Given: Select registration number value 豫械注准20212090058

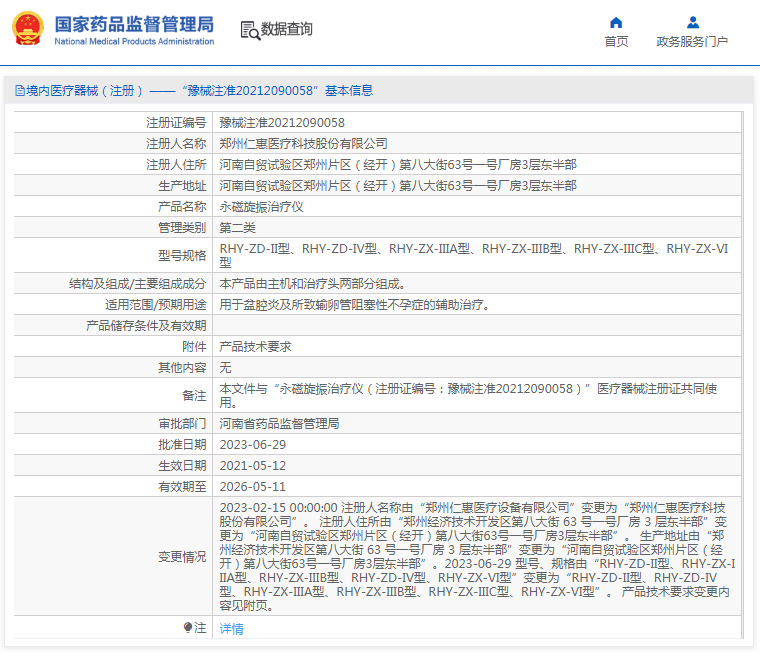Looking at the screenshot, I should [282, 123].
